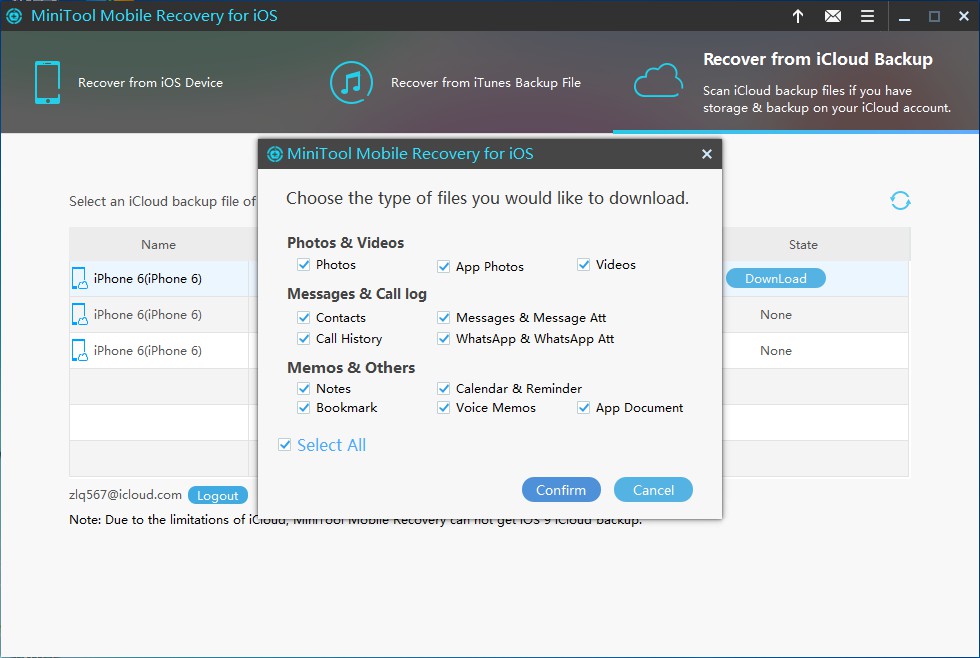Toggle the Contacts checkbox

tap(304, 317)
